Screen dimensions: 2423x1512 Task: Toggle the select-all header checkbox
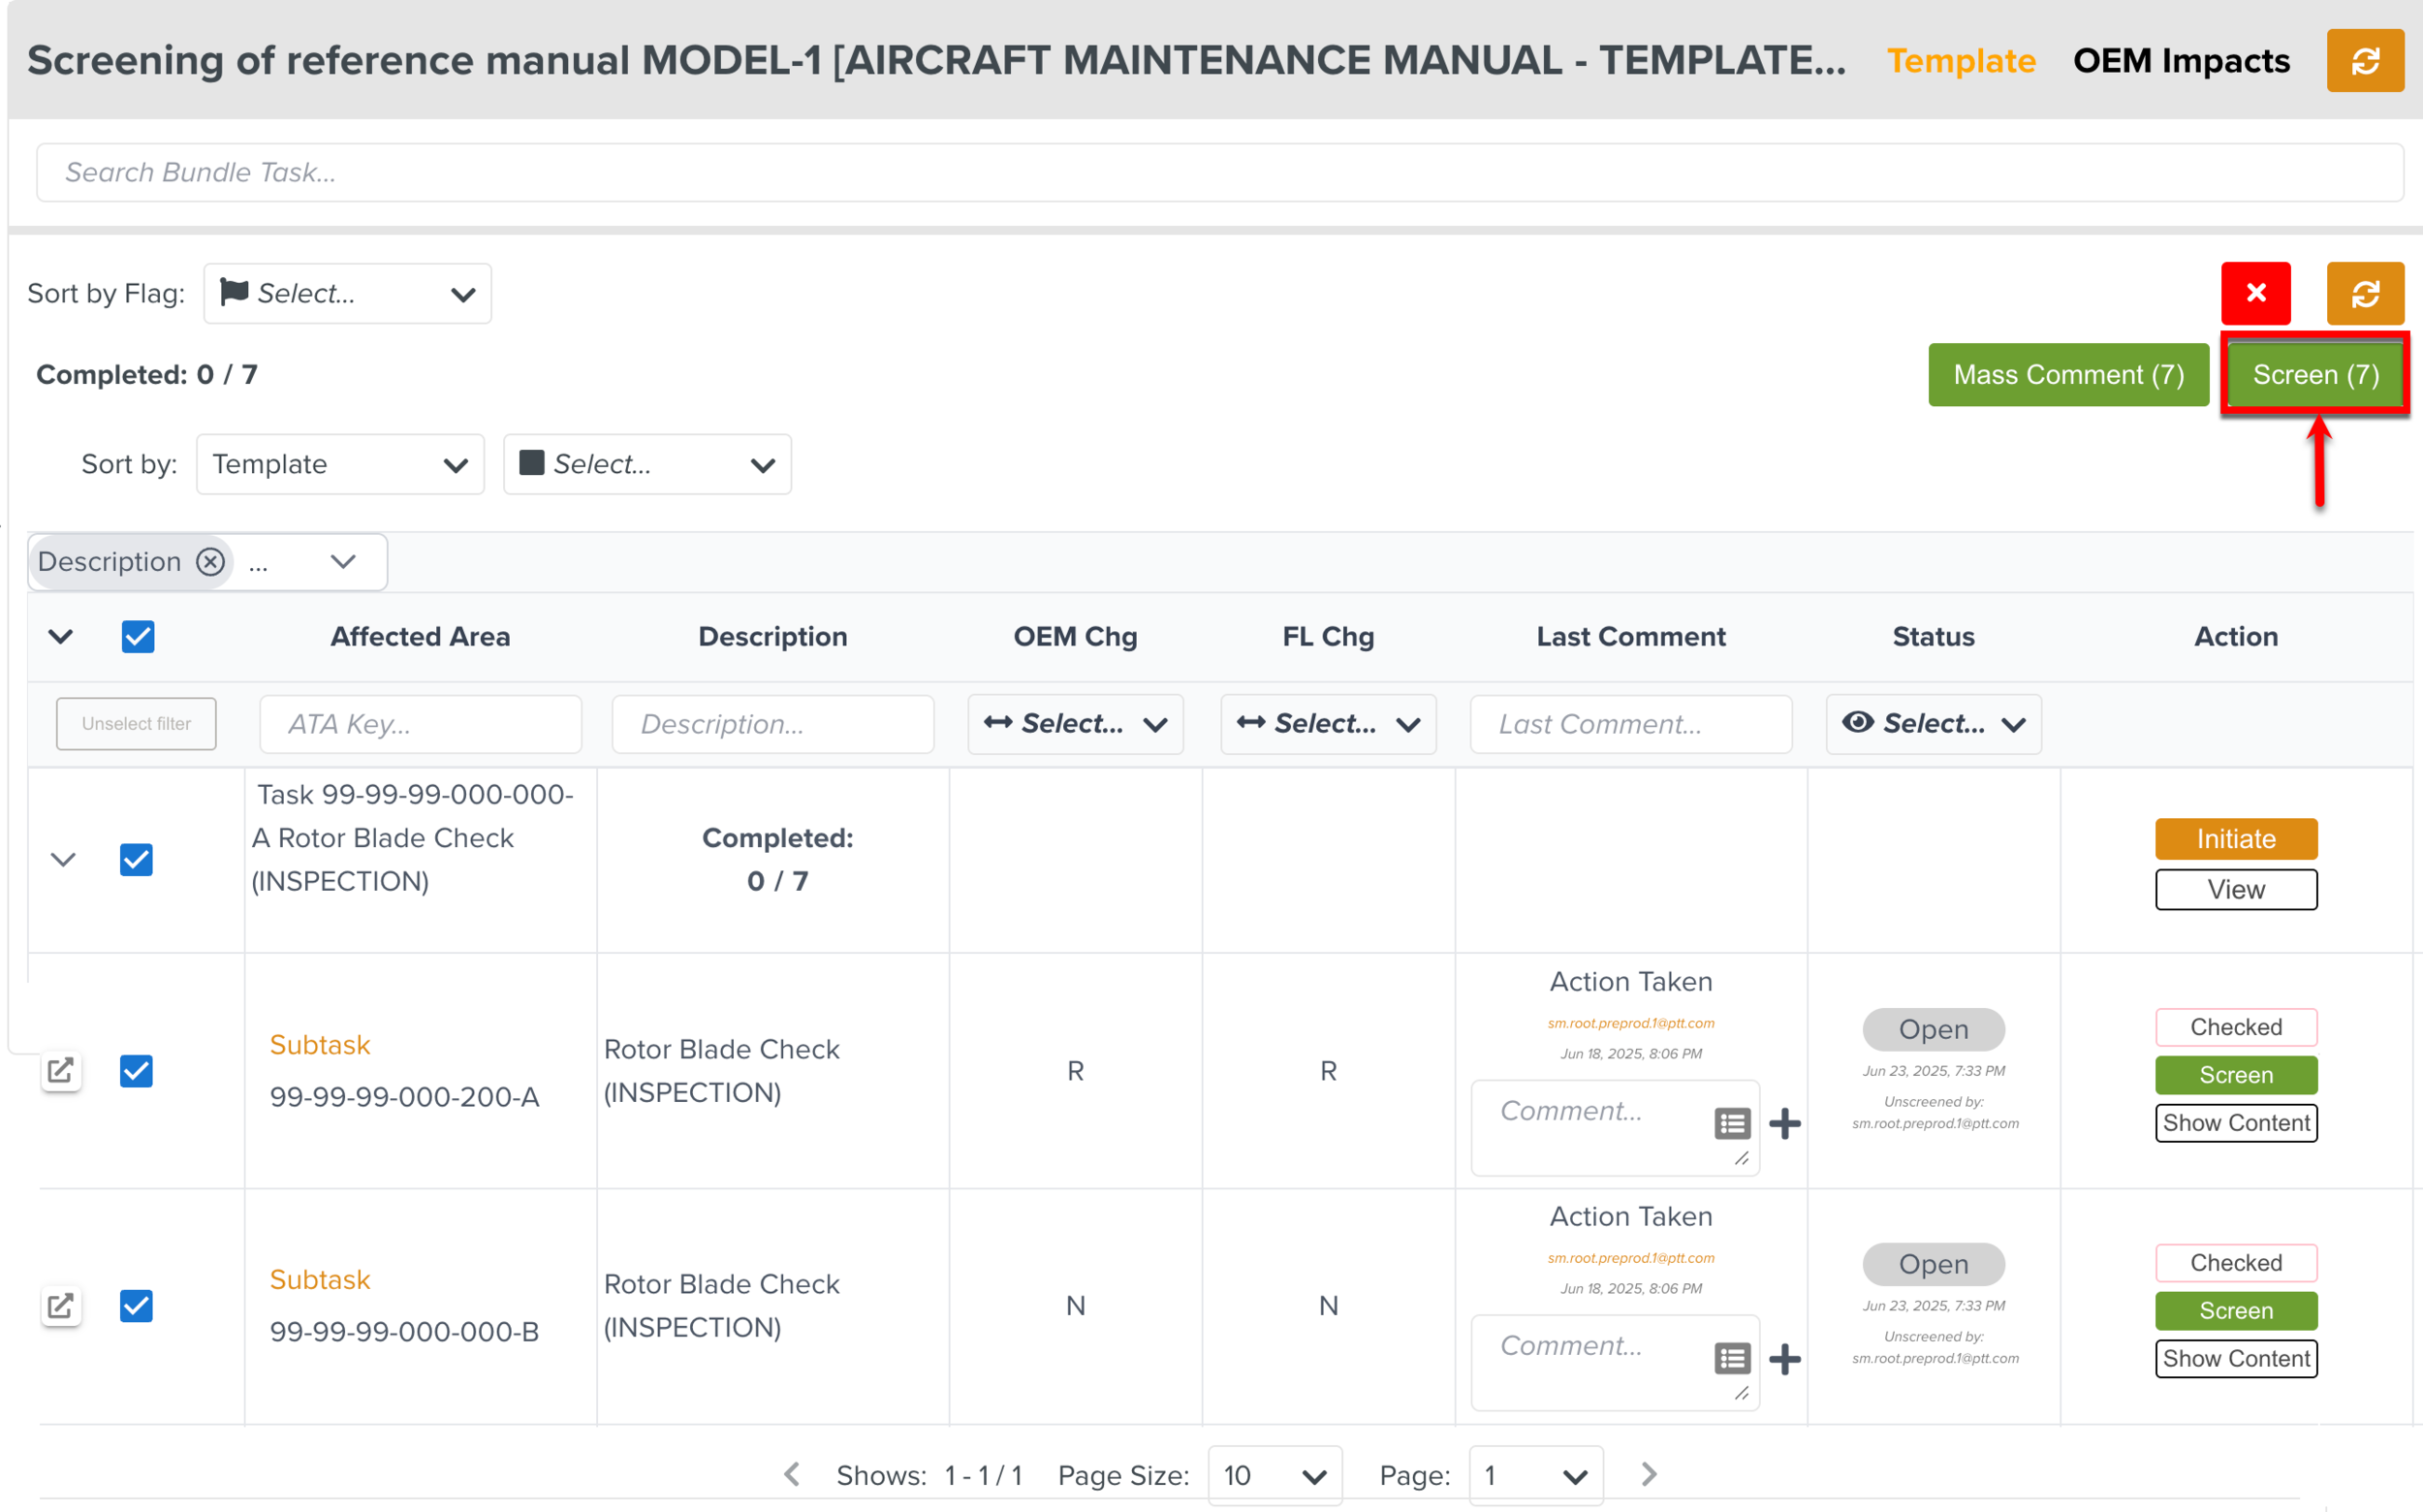point(138,637)
